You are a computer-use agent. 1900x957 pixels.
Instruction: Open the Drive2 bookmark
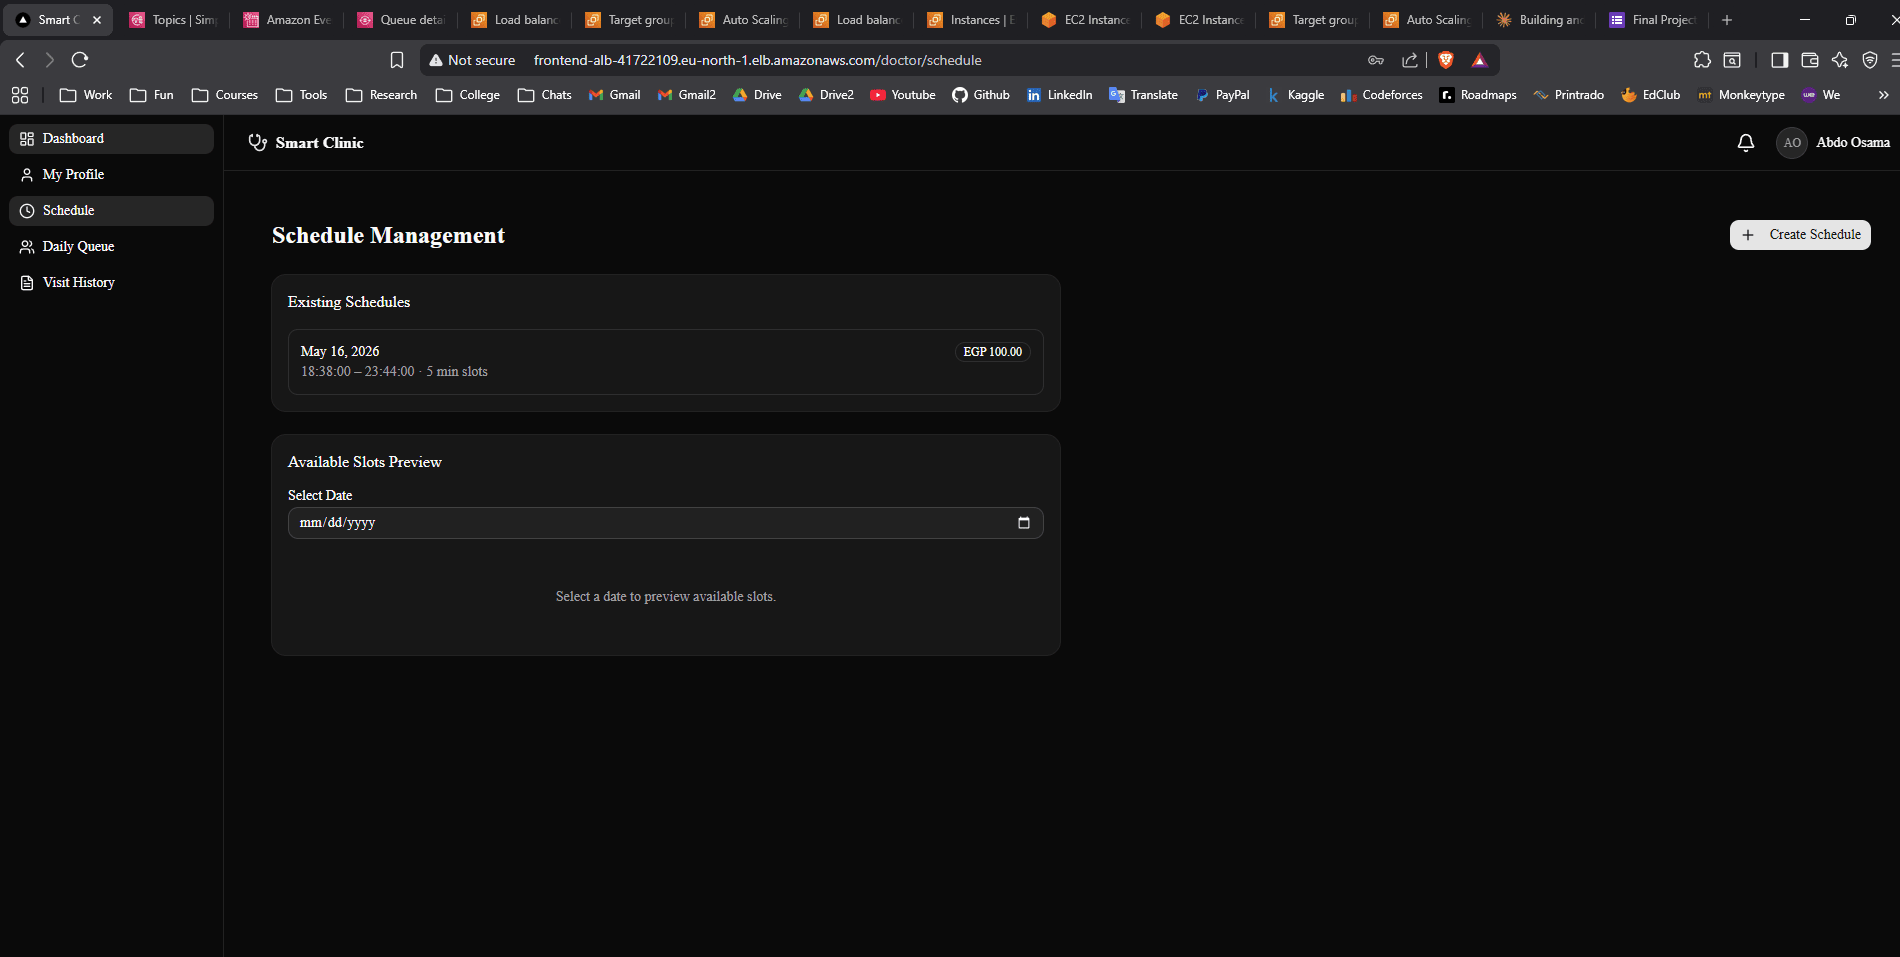[x=826, y=95]
